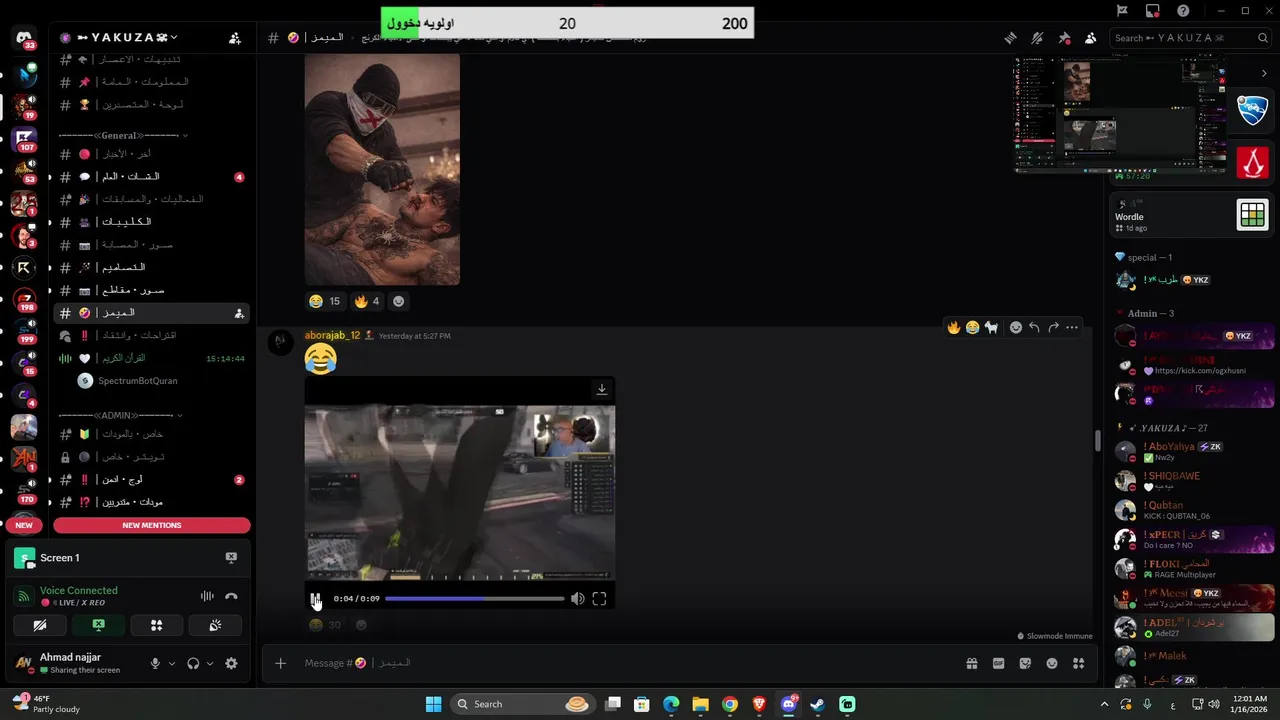Click the plus attach button in message box
The width and height of the screenshot is (1280, 720).
coord(281,663)
